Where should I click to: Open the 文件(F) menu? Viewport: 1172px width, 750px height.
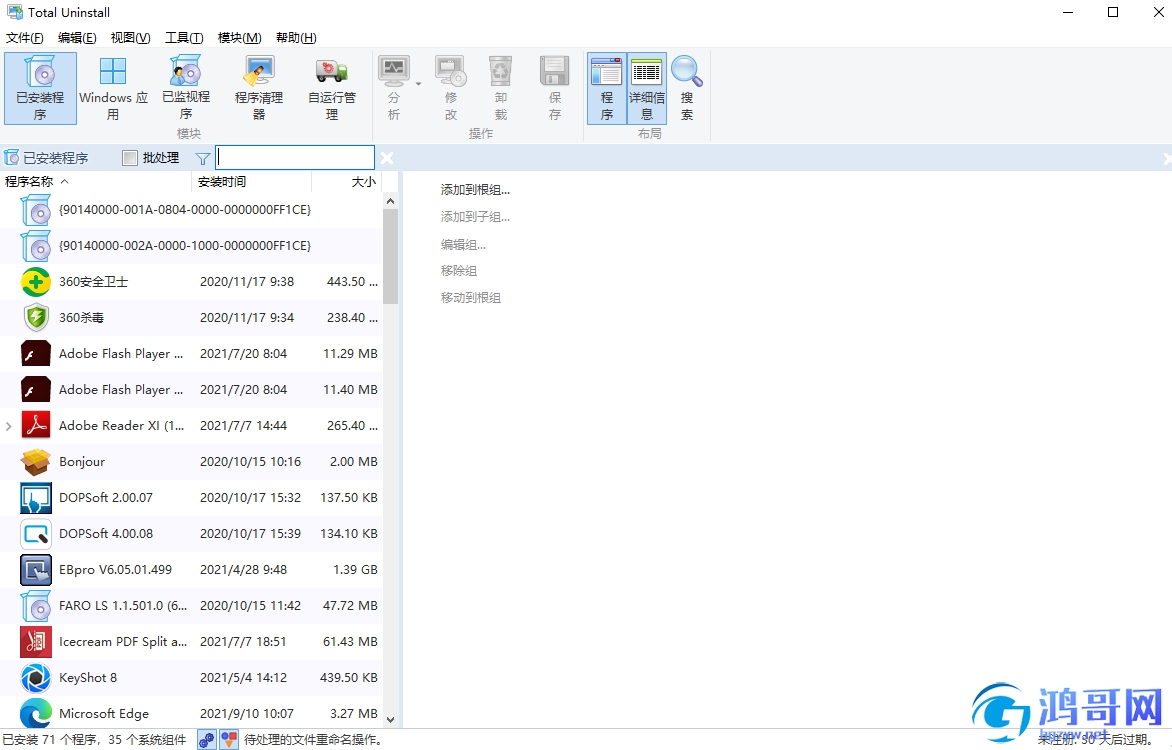[x=25, y=37]
